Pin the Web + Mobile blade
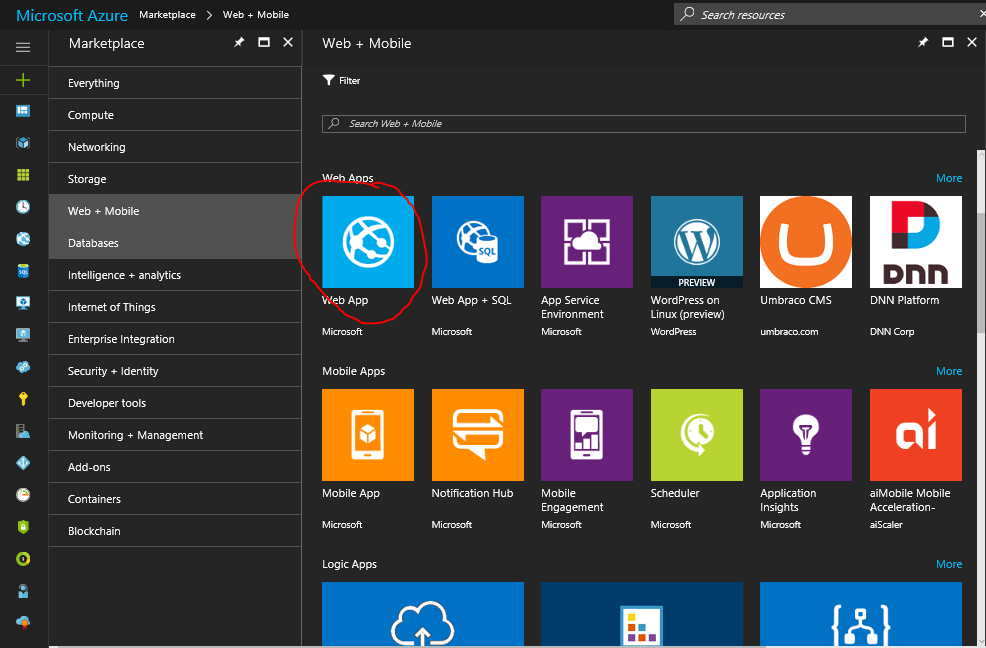This screenshot has width=986, height=648. [922, 43]
